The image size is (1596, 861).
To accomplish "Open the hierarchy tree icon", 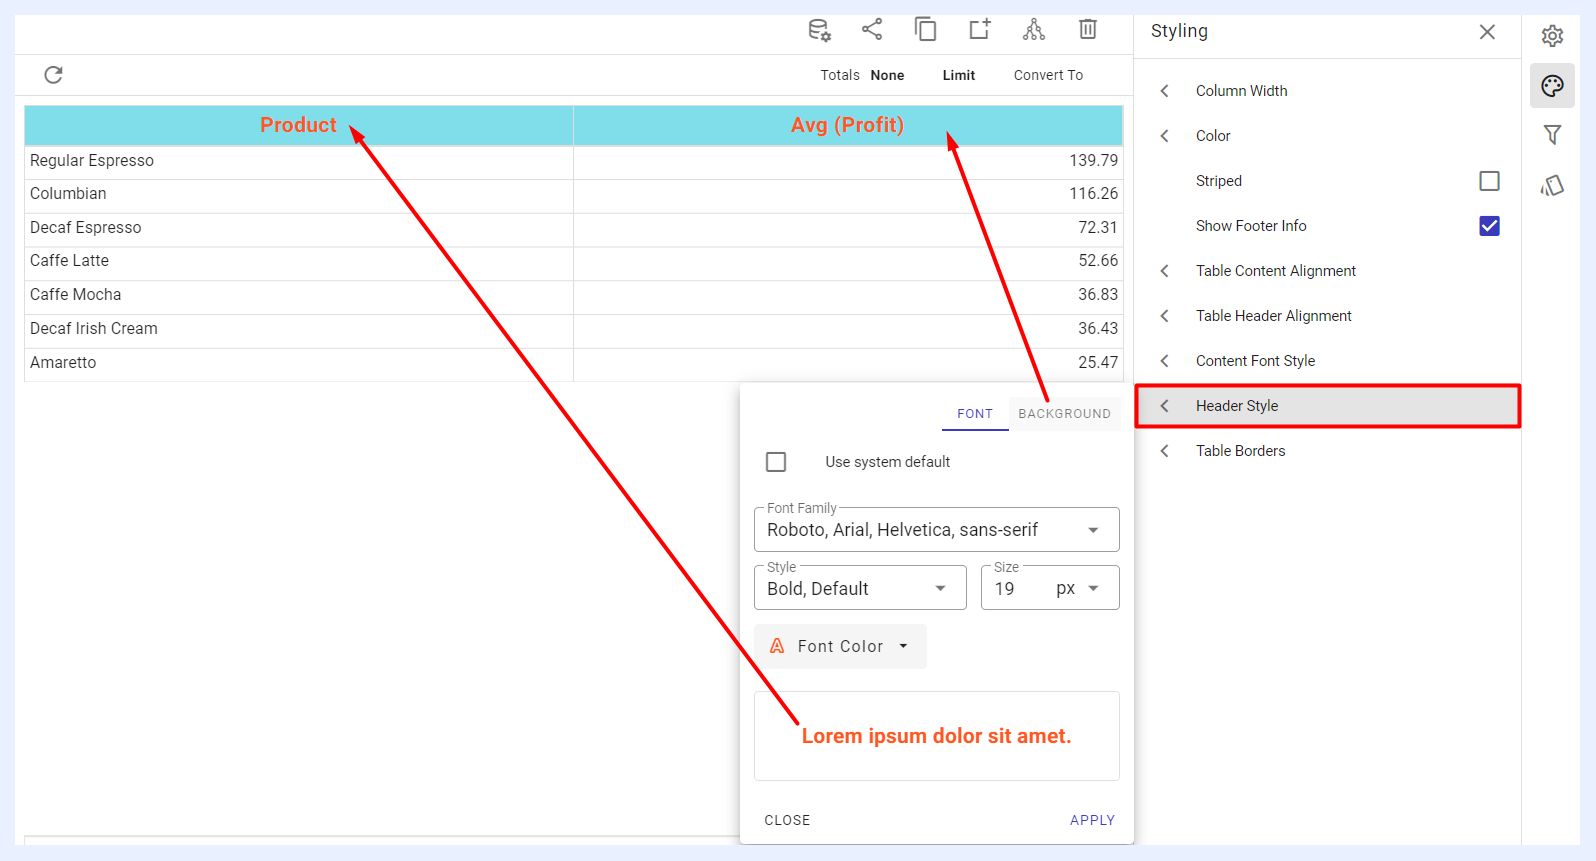I will [x=1034, y=29].
